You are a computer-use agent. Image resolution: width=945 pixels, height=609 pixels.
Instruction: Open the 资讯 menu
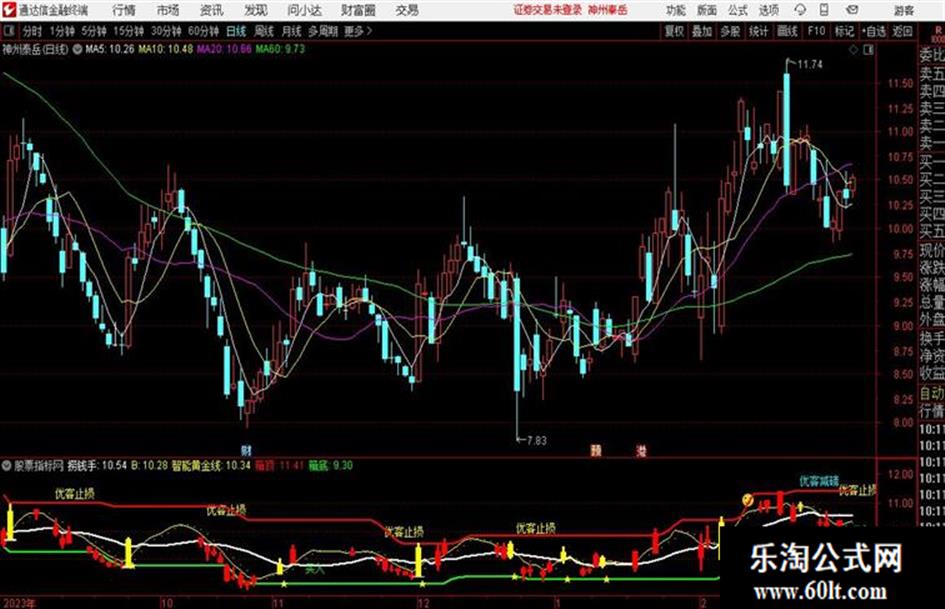point(212,10)
